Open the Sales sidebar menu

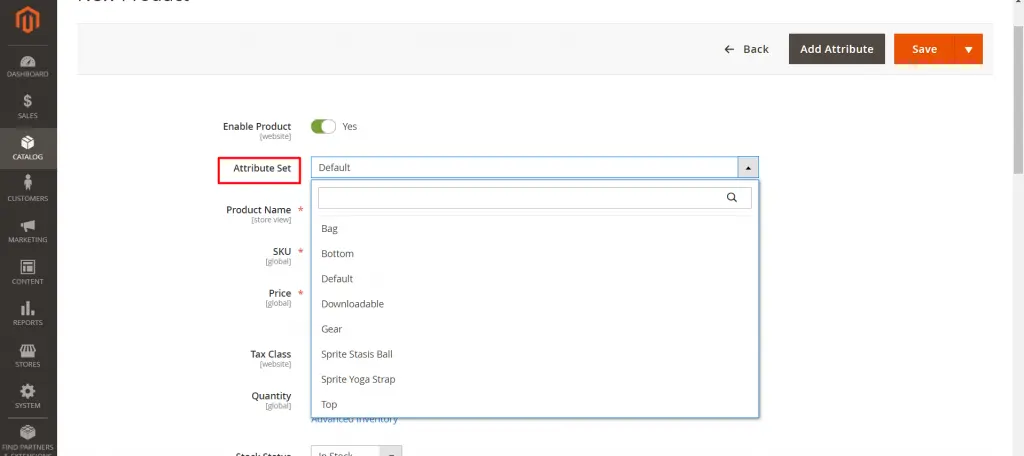click(28, 107)
